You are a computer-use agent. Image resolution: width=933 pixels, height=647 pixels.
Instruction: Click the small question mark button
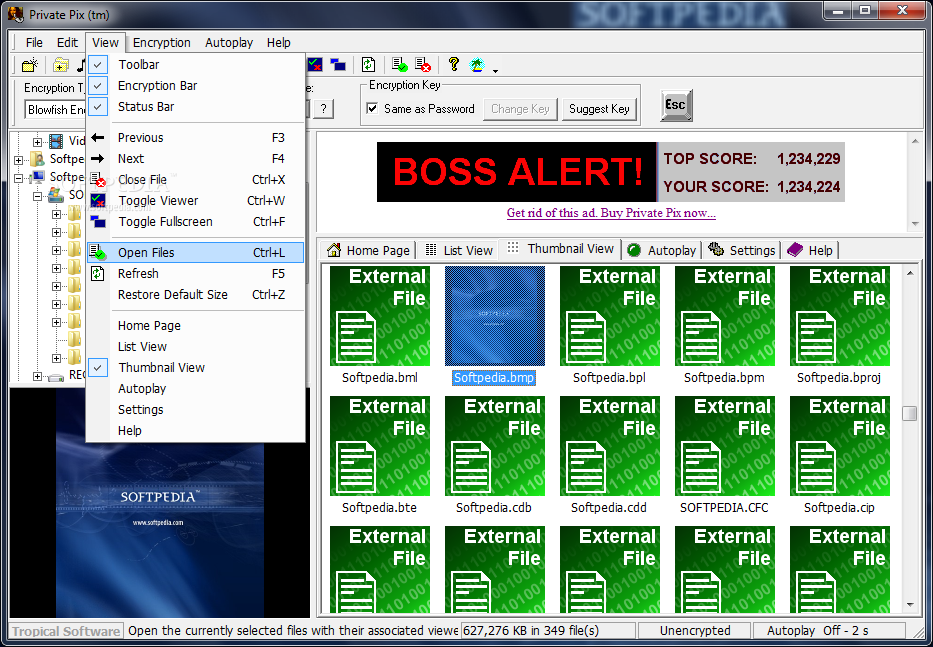[323, 109]
